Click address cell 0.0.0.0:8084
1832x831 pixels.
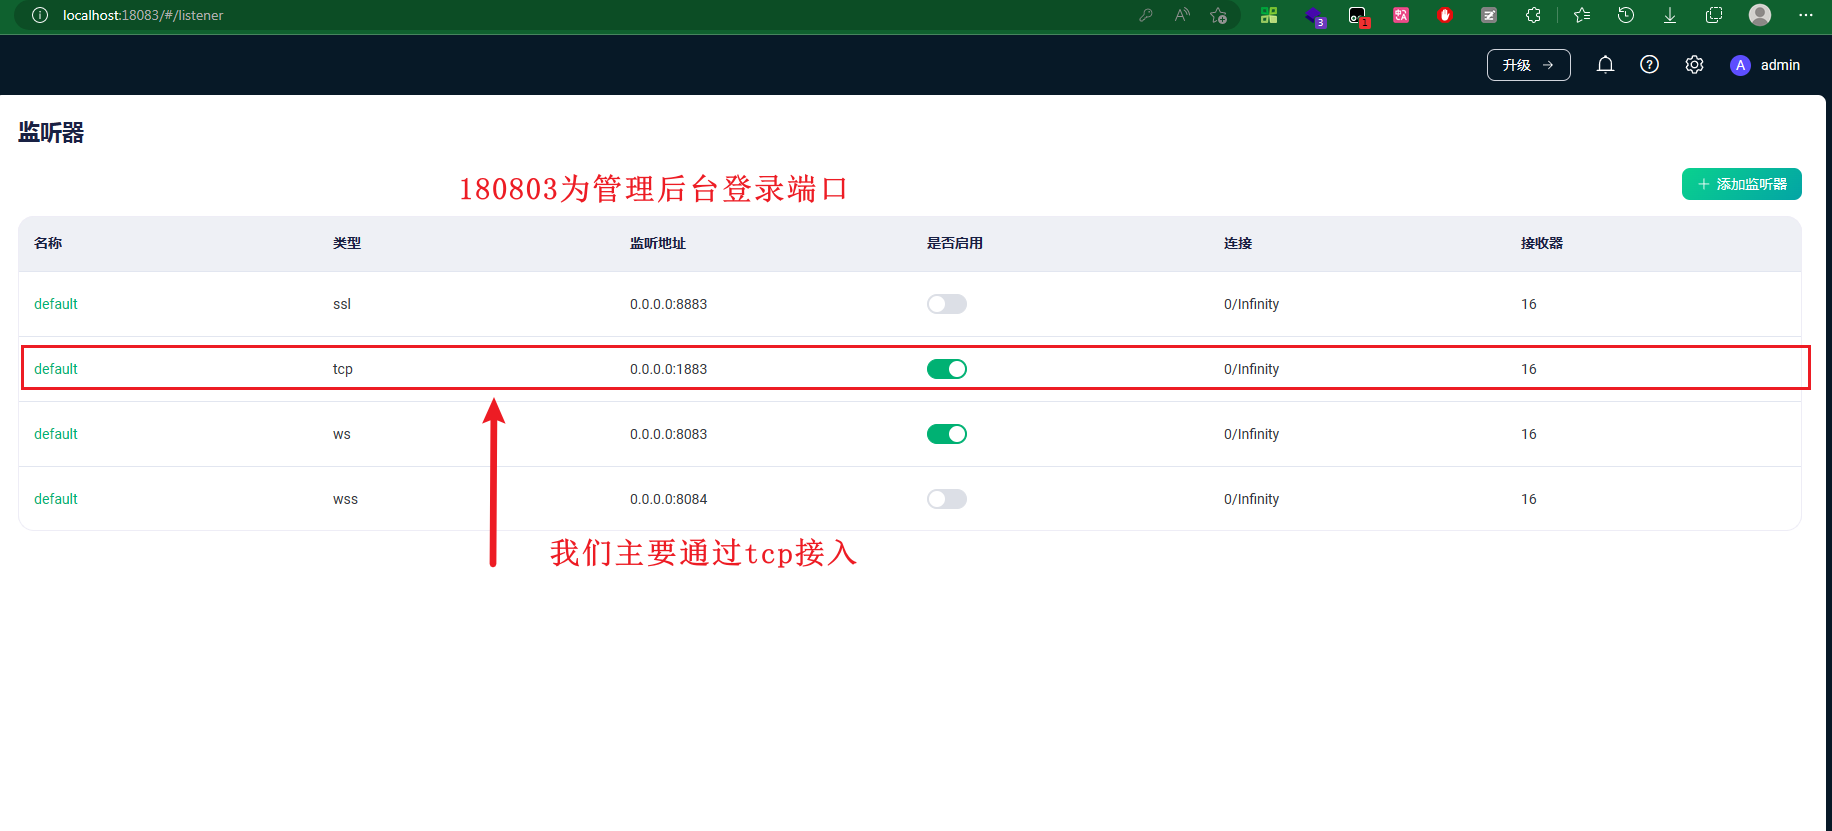tap(668, 499)
